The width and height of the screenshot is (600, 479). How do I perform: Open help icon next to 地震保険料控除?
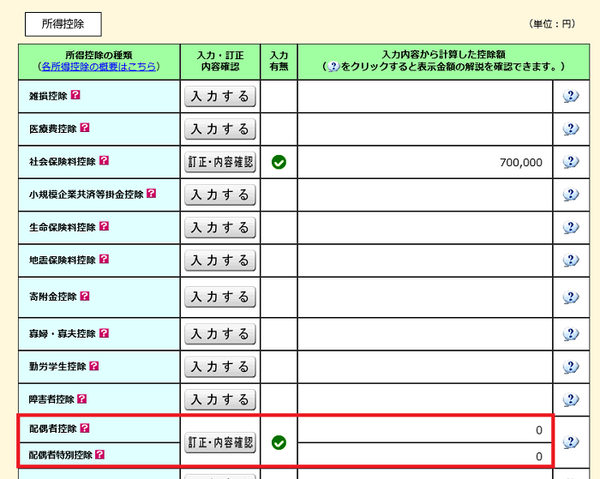104,259
